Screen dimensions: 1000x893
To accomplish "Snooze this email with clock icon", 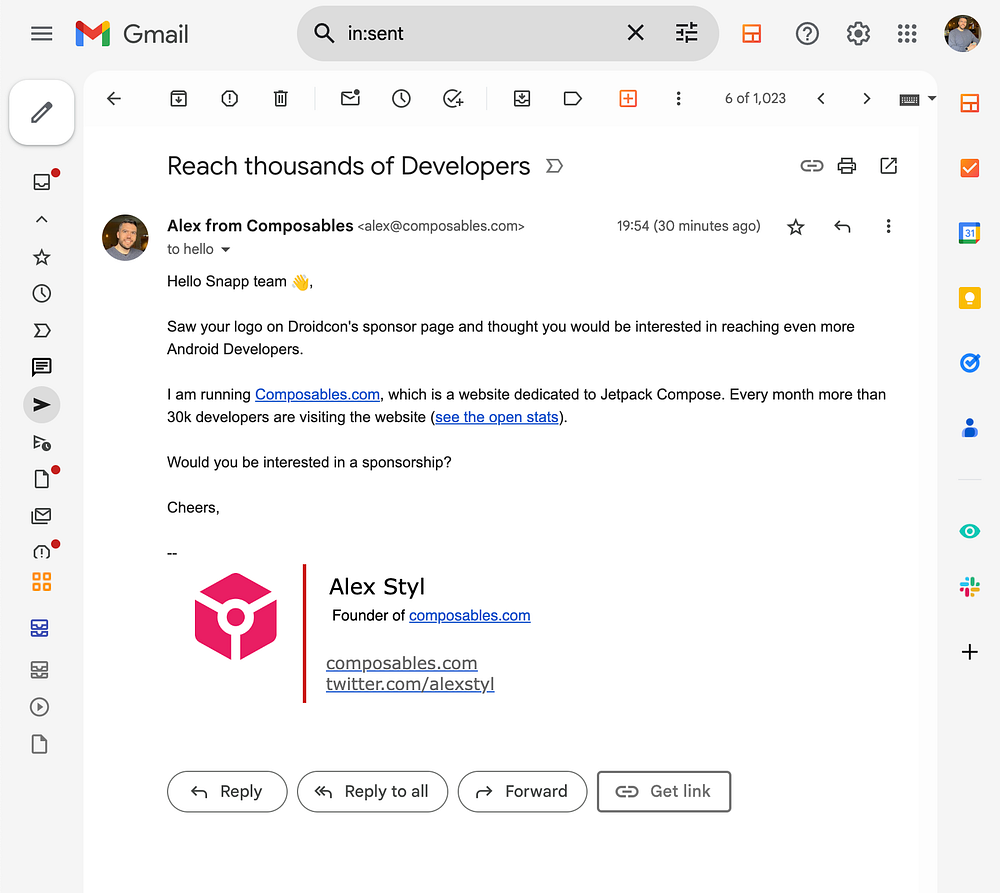I will [401, 98].
